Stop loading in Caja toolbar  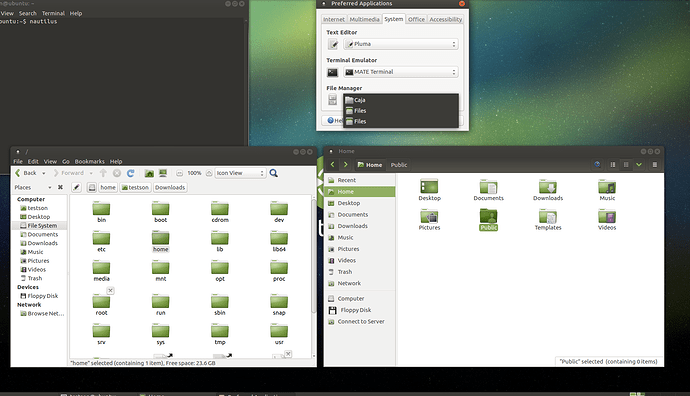tap(117, 173)
